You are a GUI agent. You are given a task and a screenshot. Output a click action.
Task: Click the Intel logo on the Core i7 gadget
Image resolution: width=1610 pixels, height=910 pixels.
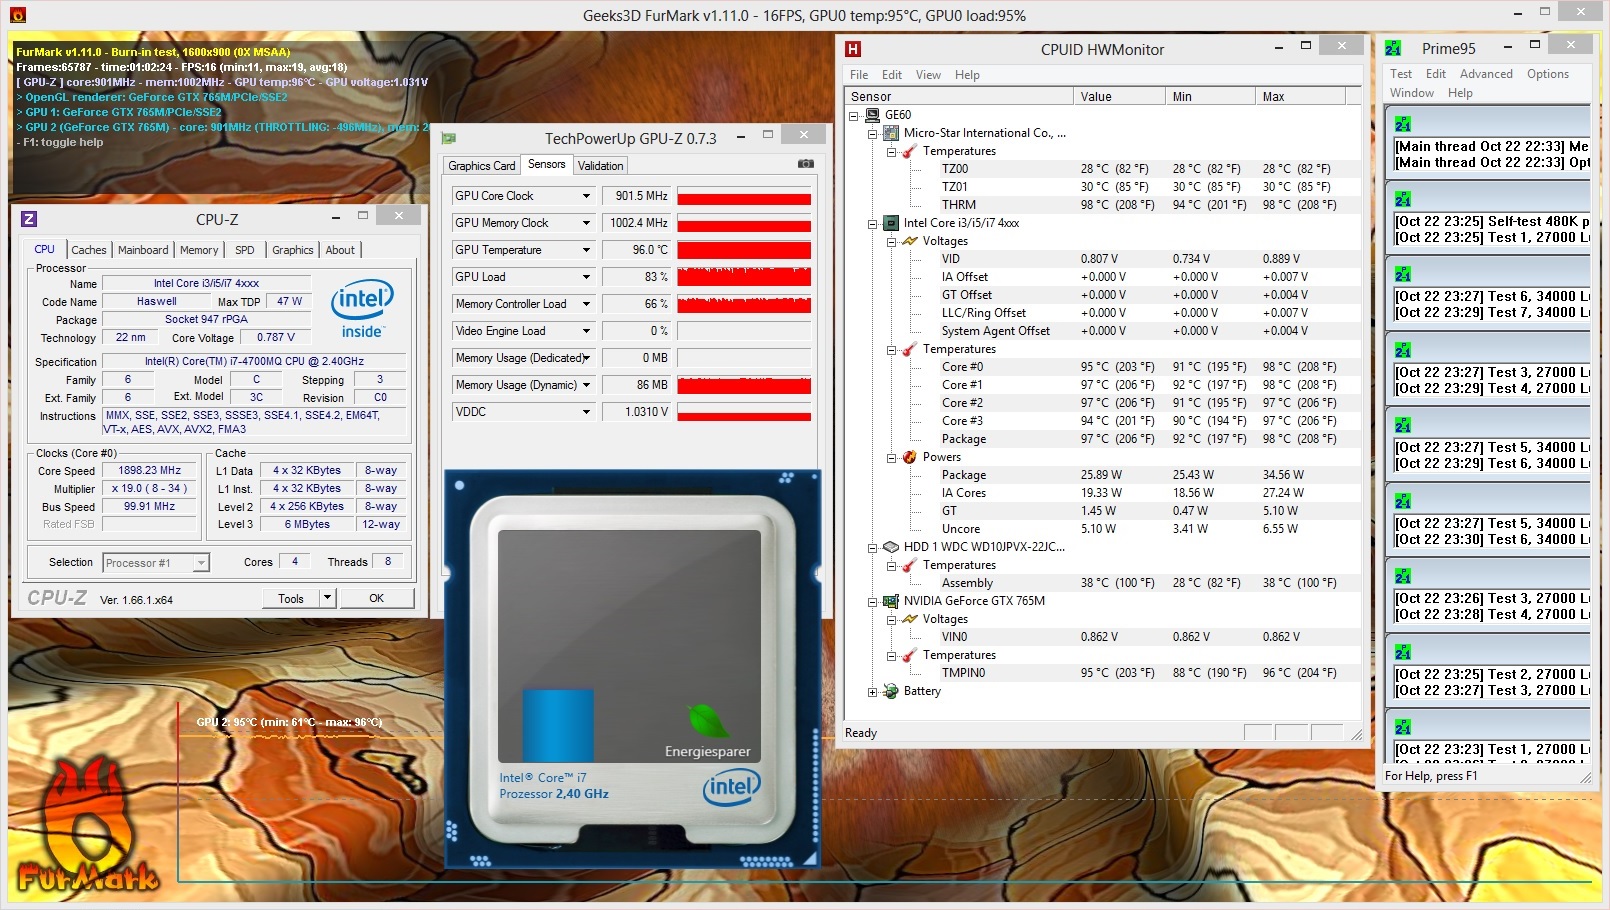732,787
